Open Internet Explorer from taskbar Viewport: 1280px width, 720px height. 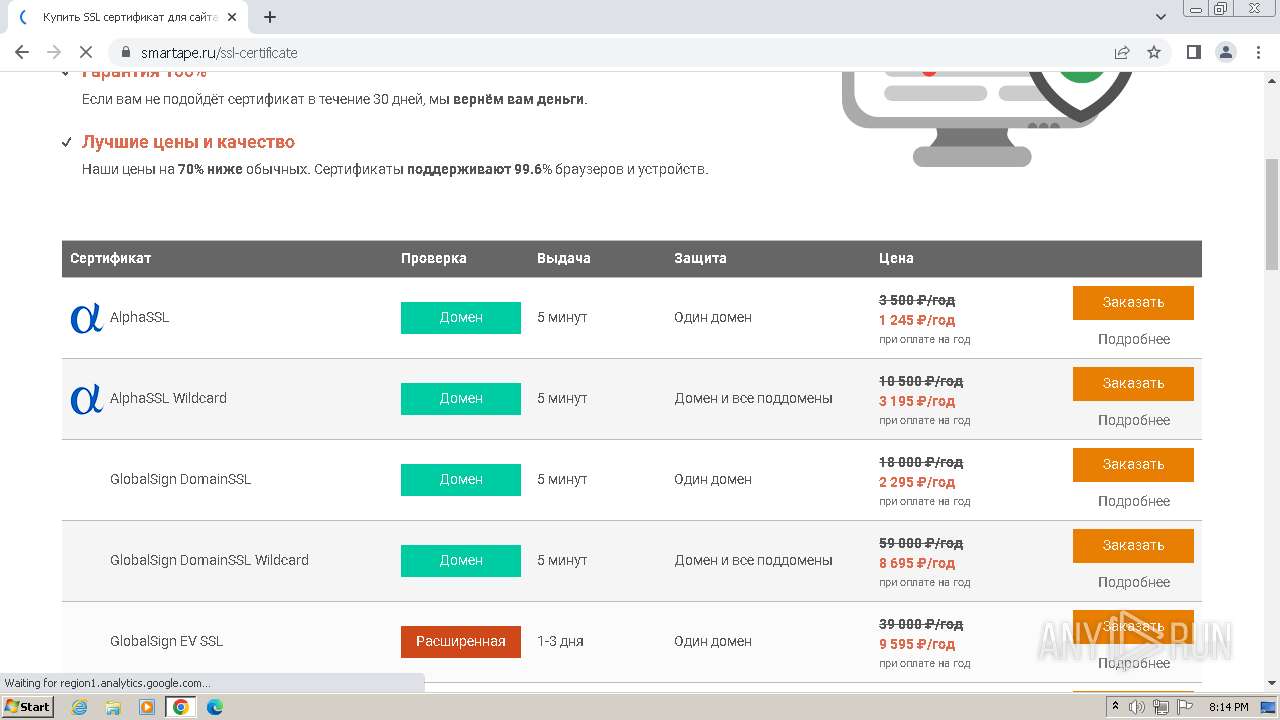[80, 707]
